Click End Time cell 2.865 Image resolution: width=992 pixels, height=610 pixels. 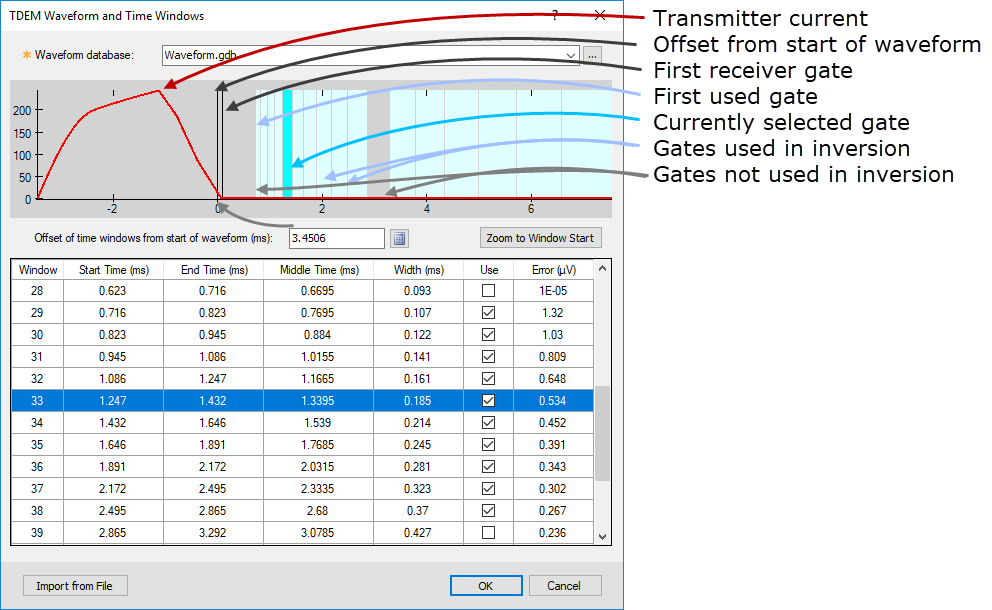213,511
